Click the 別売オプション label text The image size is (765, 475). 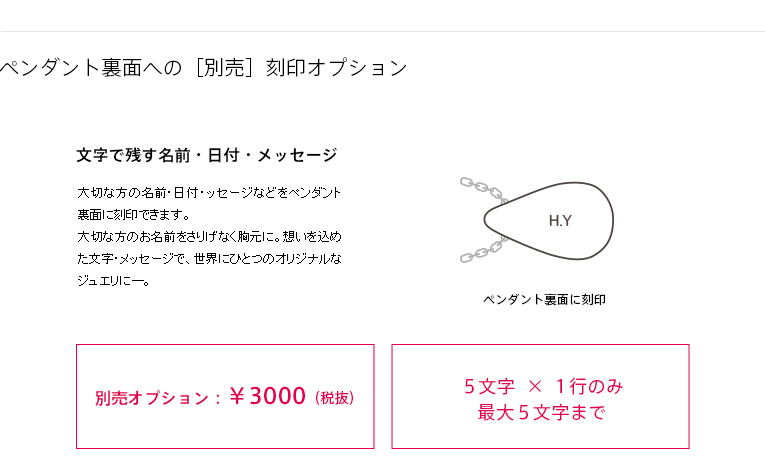pos(151,398)
